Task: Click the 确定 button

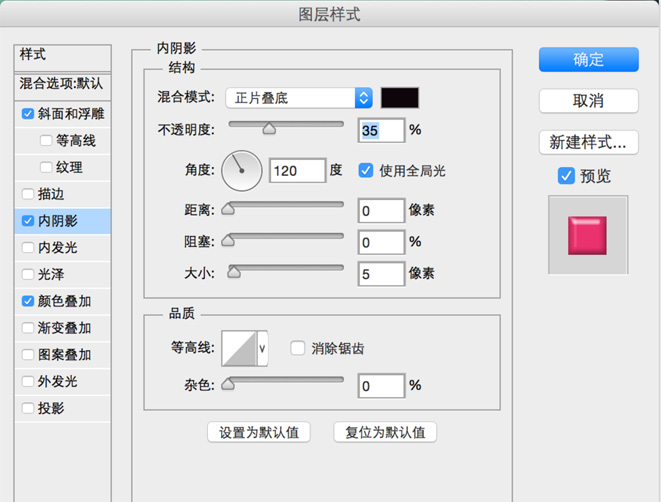Action: (x=588, y=59)
